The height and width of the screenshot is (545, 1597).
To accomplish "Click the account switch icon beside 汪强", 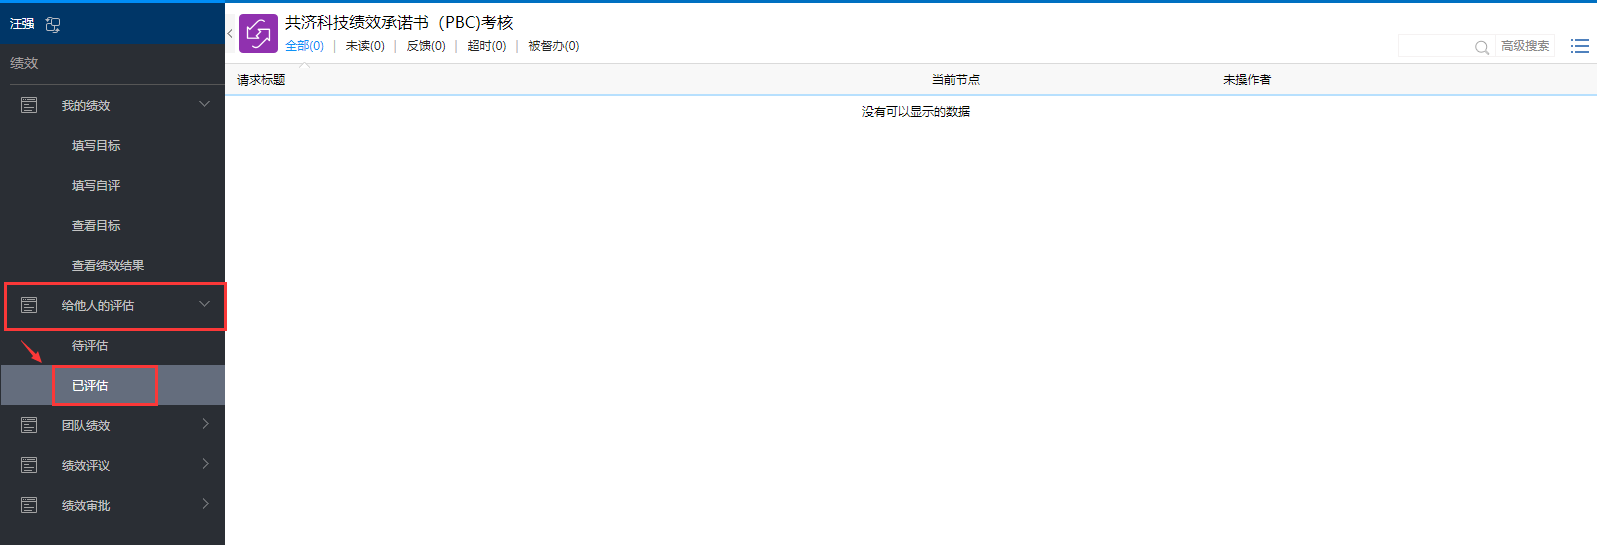I will click(x=53, y=25).
